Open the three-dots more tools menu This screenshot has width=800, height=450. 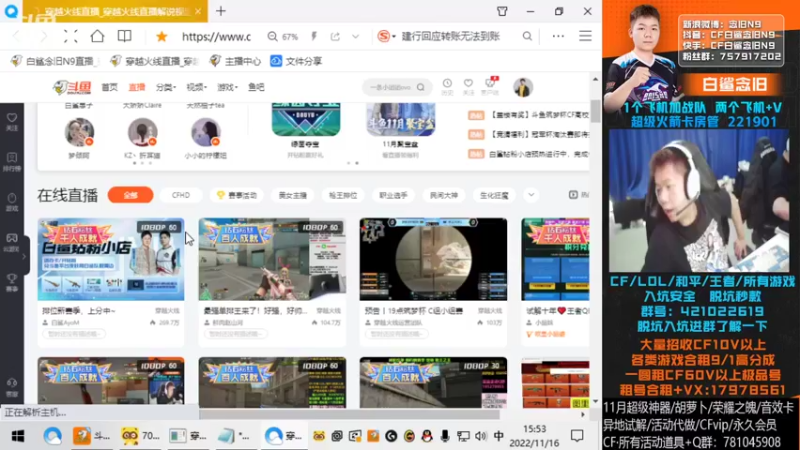[558, 36]
